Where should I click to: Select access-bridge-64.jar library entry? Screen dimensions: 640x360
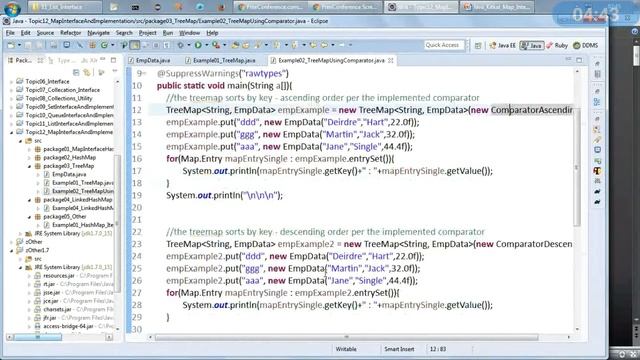pyautogui.click(x=68, y=326)
